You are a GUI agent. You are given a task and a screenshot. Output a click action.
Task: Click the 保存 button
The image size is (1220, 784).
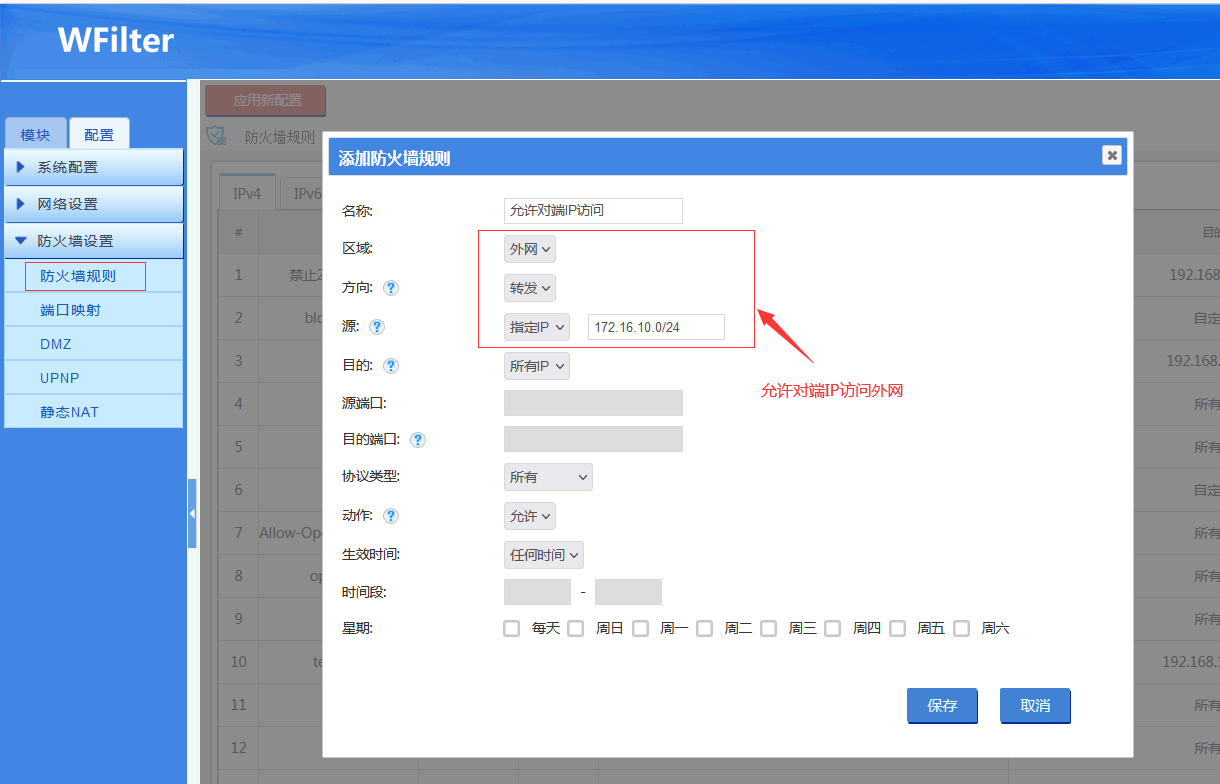click(x=942, y=705)
